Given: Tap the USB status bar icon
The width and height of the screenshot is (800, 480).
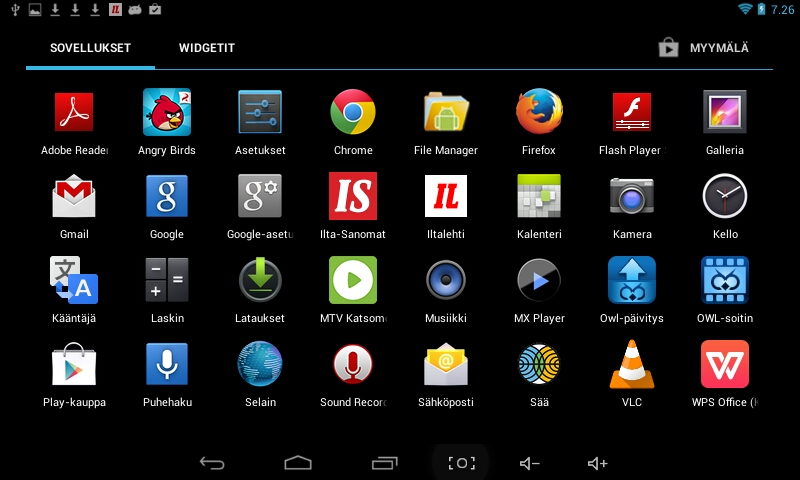Looking at the screenshot, I should click(15, 9).
